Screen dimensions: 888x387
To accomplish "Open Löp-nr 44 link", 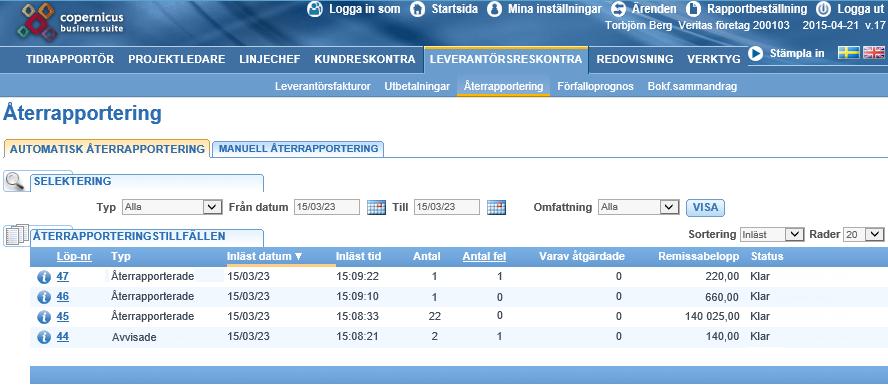I will (x=63, y=337).
